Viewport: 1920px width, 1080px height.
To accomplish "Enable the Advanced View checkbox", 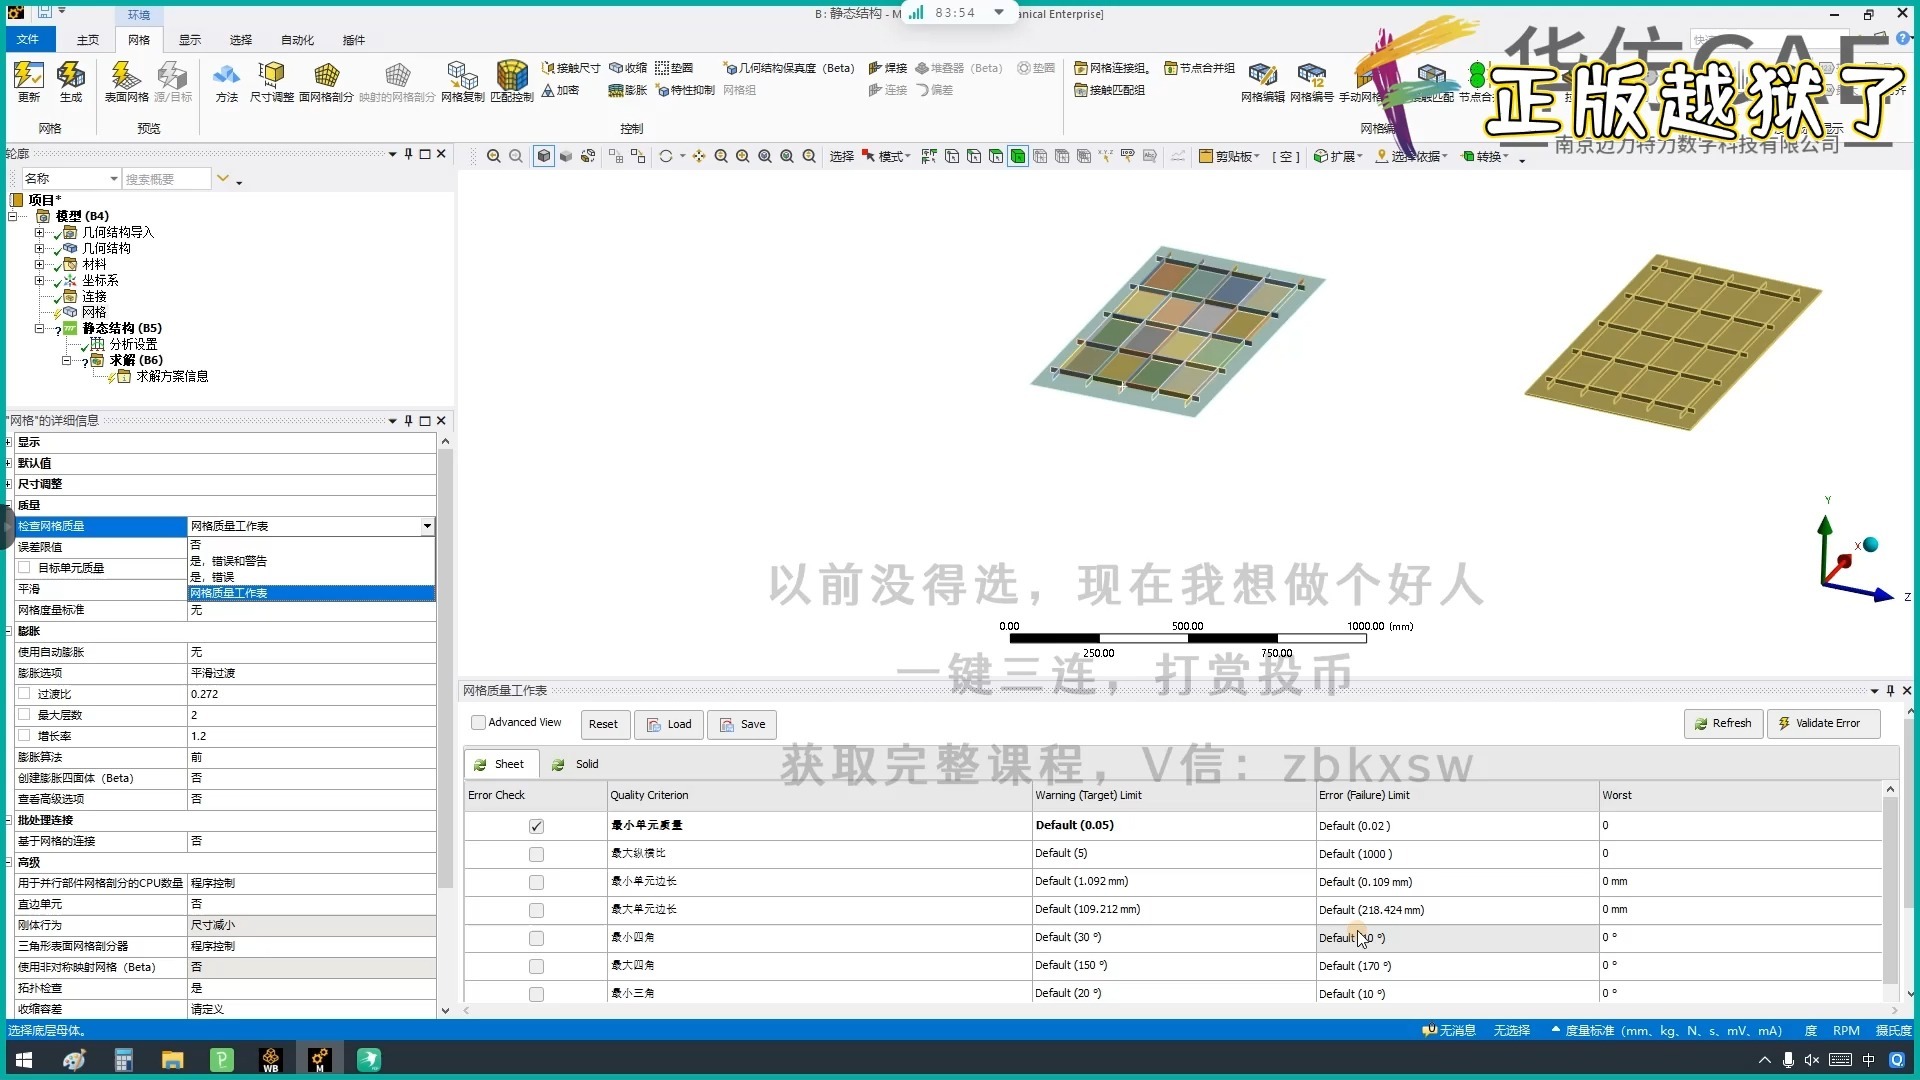I will coord(478,723).
